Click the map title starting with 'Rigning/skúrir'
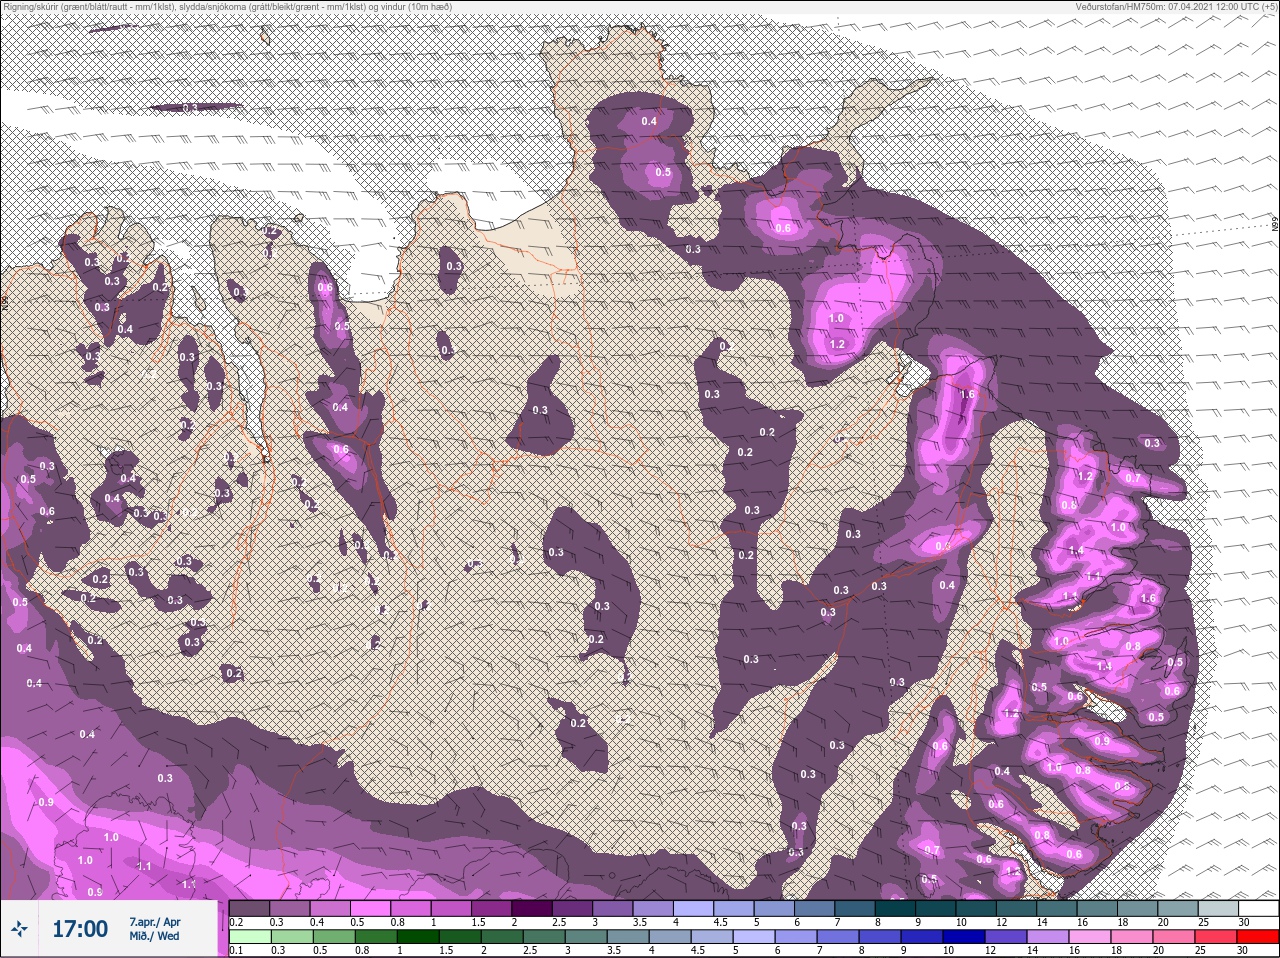The image size is (1280, 958). click(x=228, y=6)
